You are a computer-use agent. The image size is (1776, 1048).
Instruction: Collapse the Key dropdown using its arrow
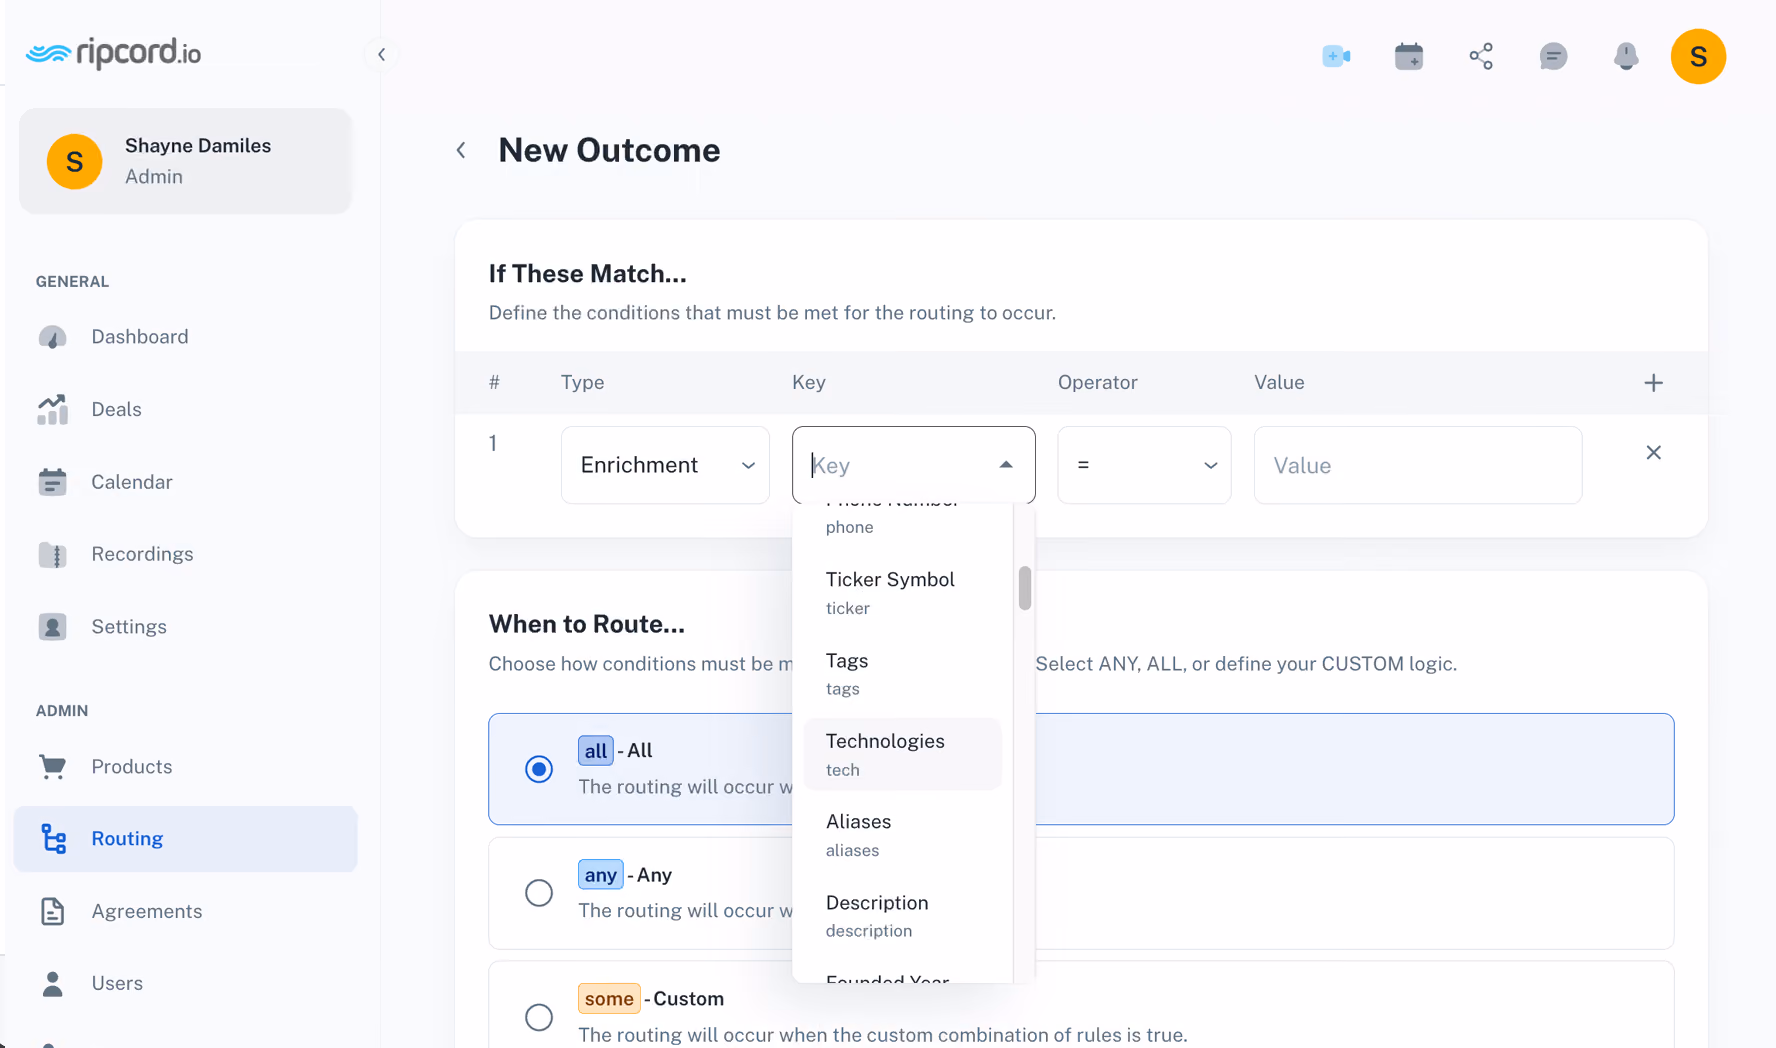click(x=1006, y=465)
